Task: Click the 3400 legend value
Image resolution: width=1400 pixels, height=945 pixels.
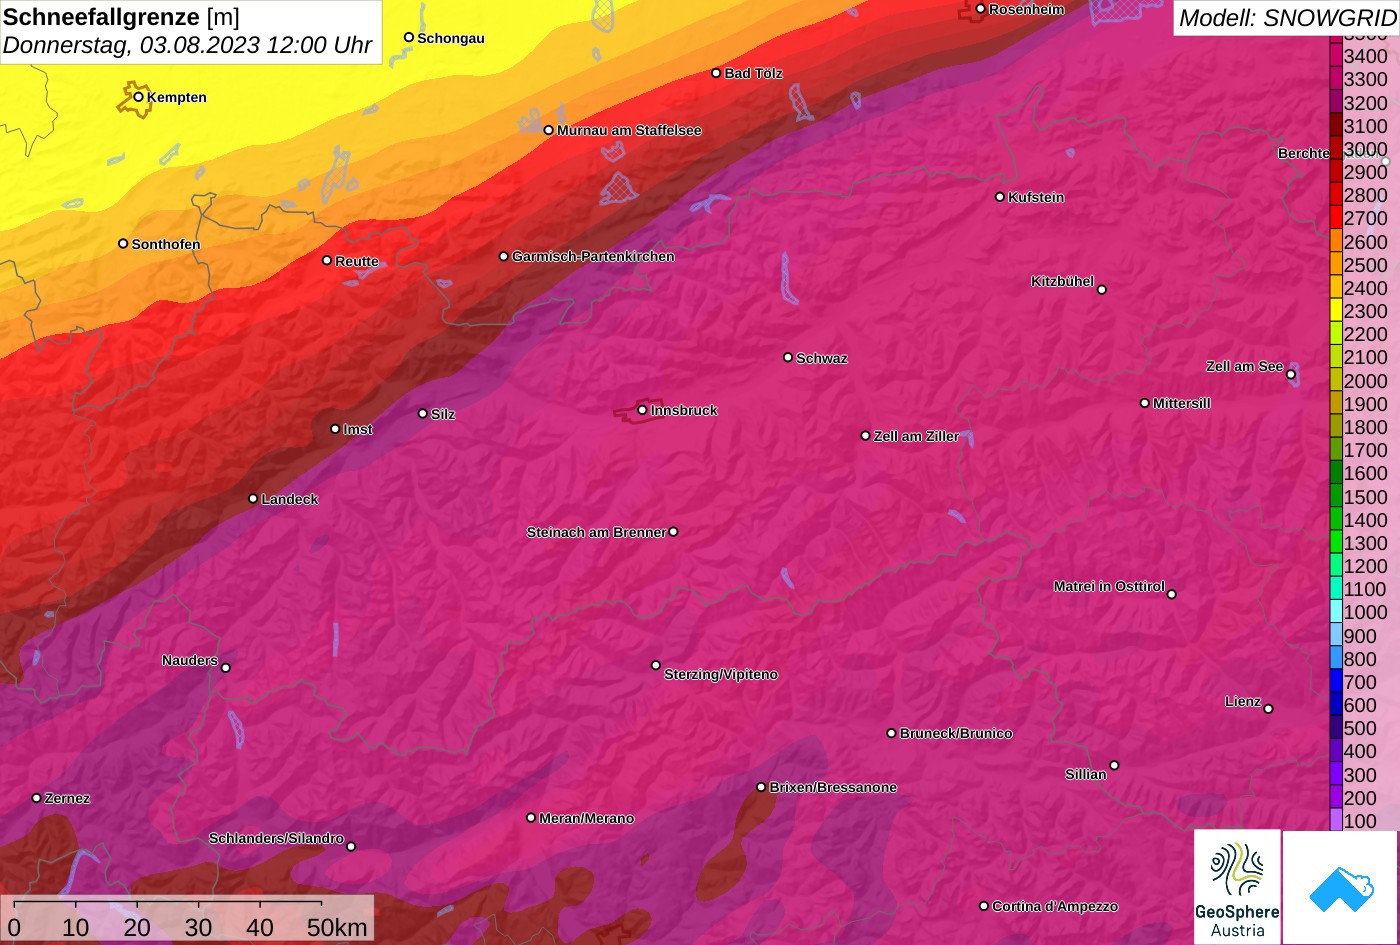Action: coord(1366,57)
